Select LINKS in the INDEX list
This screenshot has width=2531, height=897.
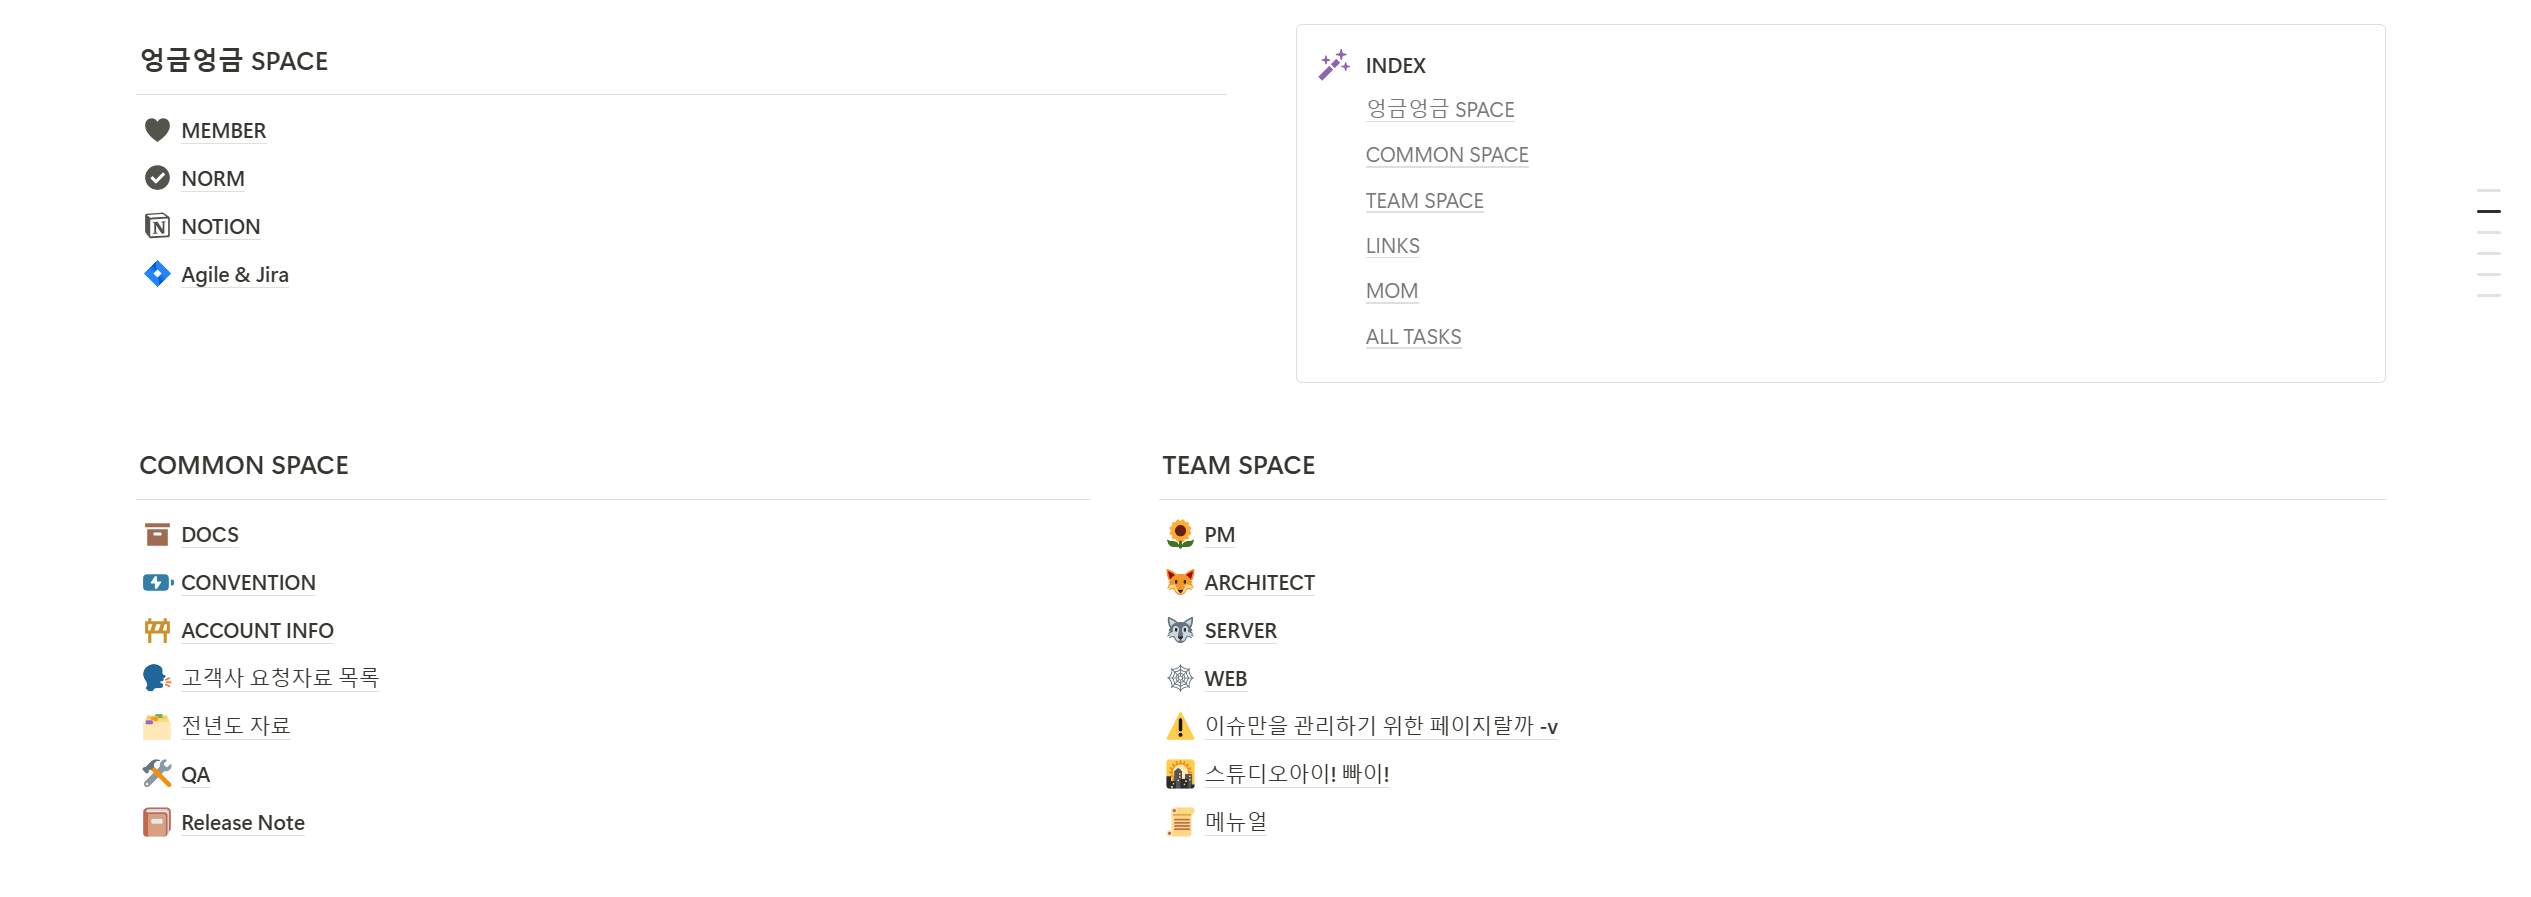coord(1392,246)
